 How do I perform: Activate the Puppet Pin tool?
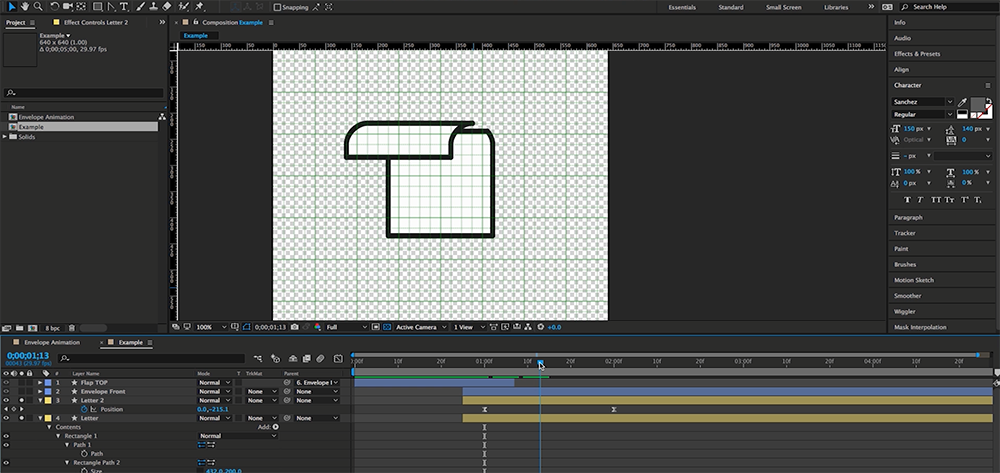pyautogui.click(x=200, y=7)
